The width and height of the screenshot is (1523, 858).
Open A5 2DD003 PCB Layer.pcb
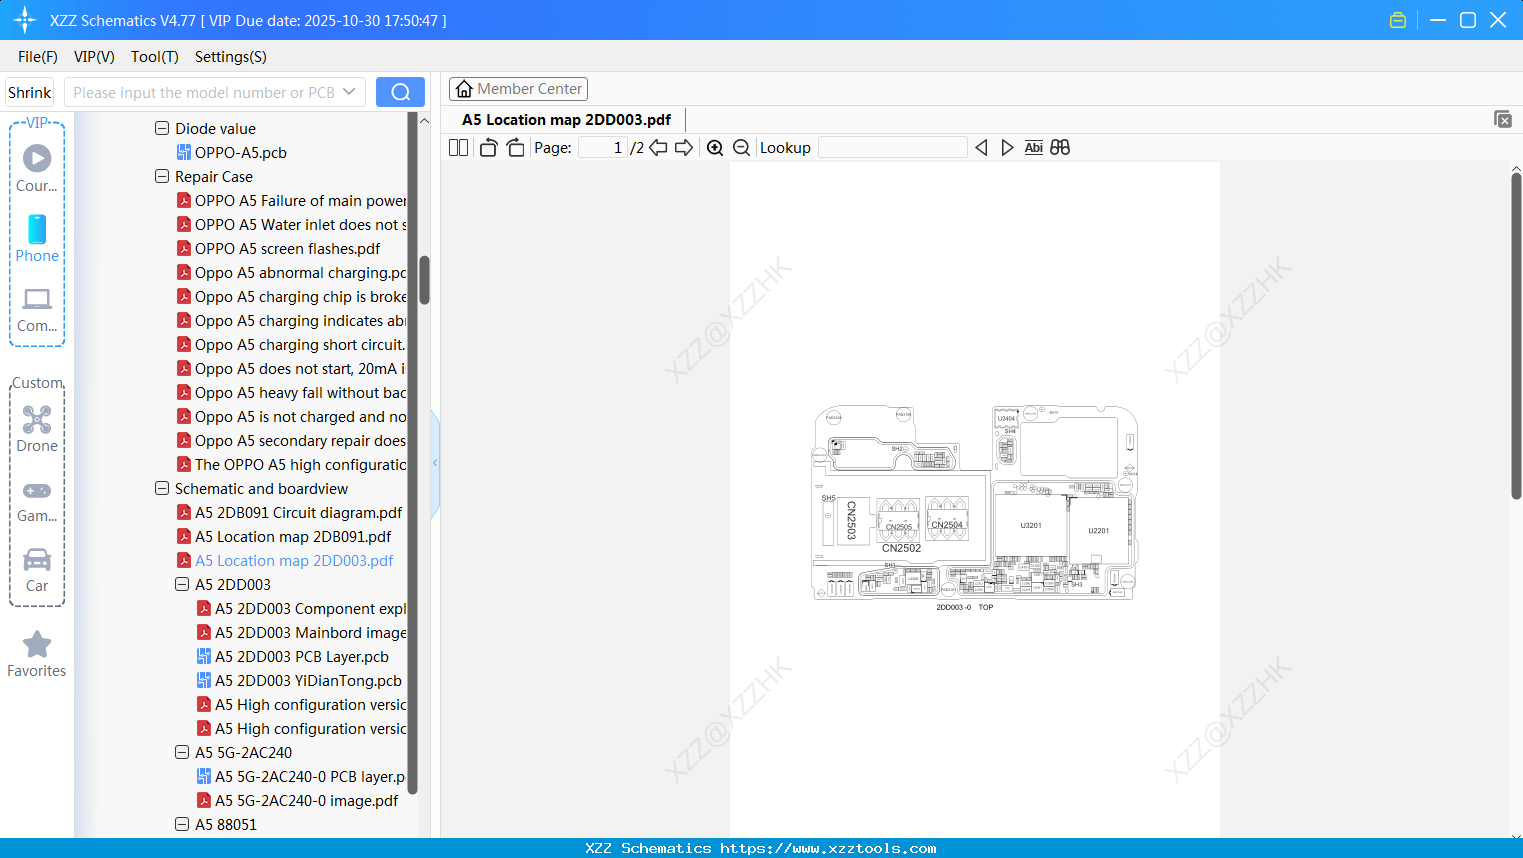pos(302,657)
